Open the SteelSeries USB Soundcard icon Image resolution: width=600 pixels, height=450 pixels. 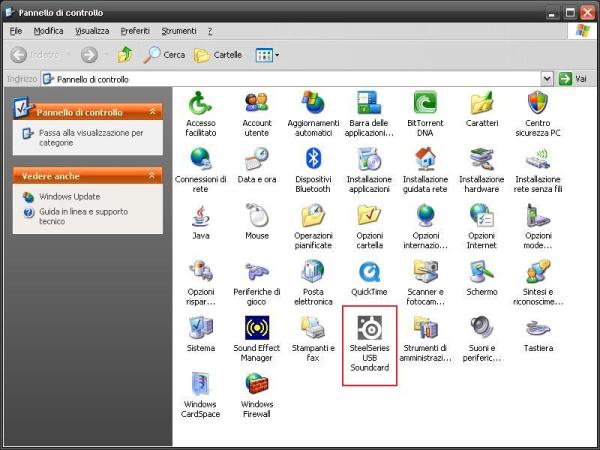[x=370, y=328]
